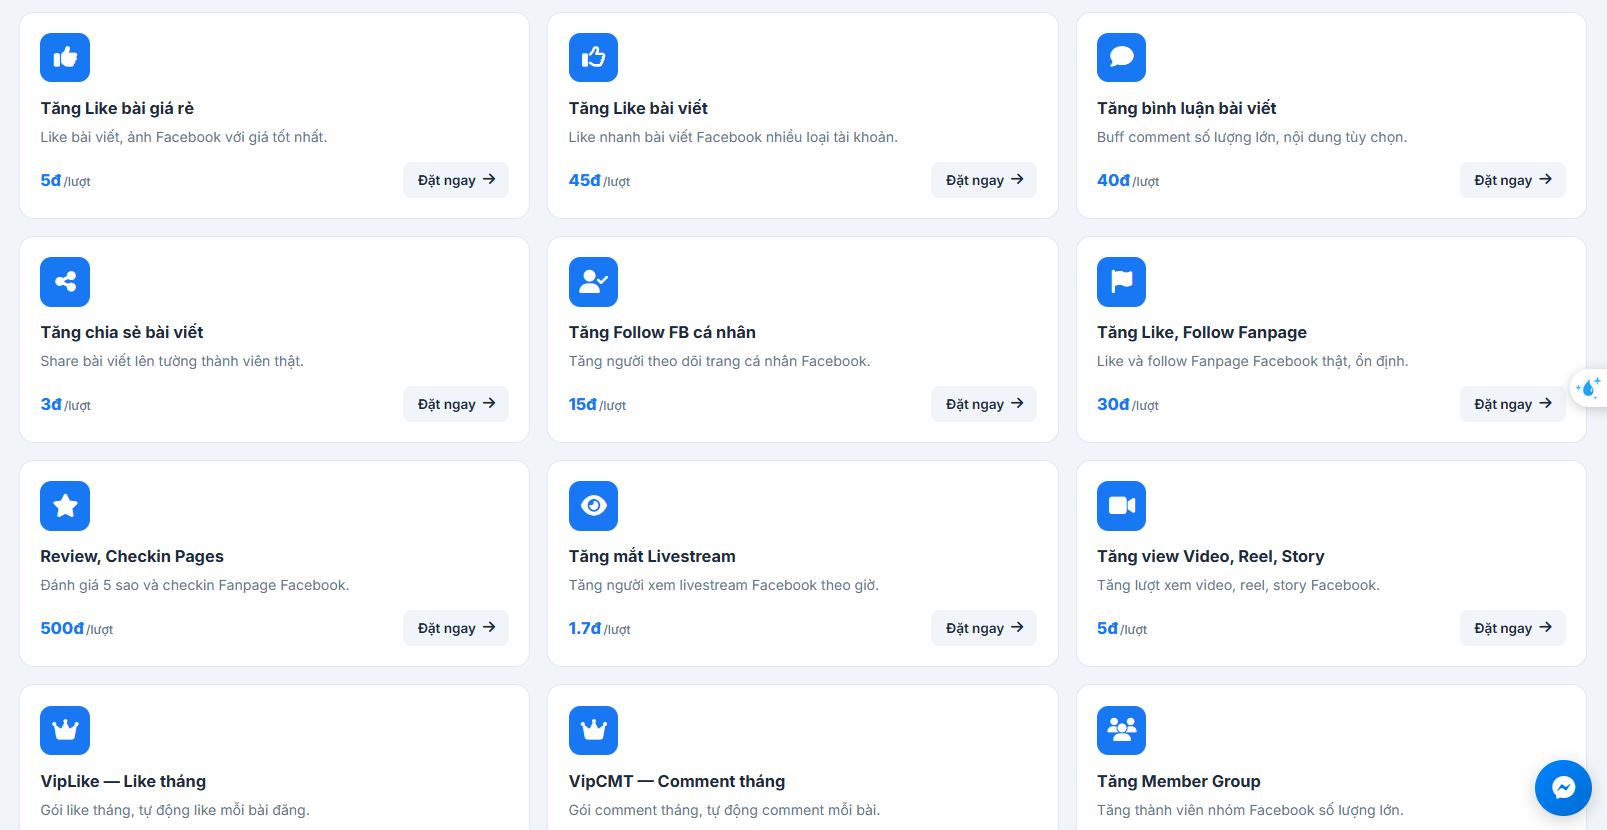Click the thumbs-up icon for Tăng Like bài giá rẻ
1607x830 pixels.
coord(65,57)
